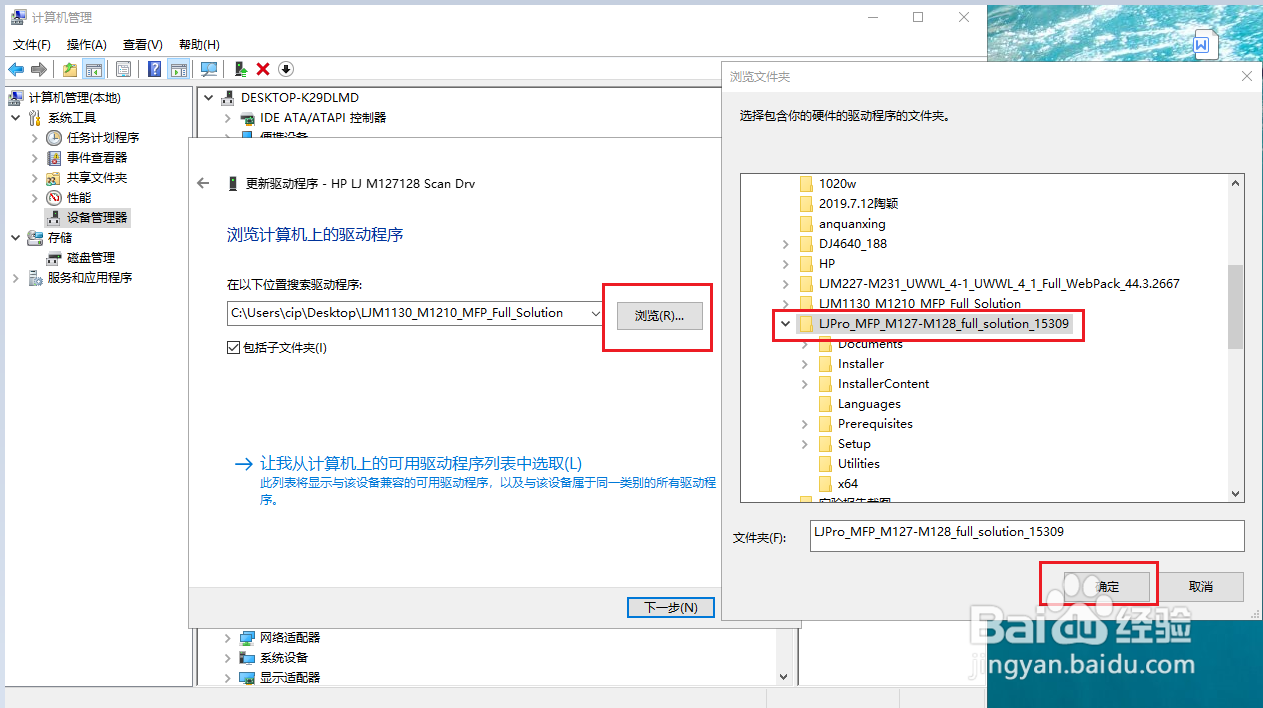Select the 共享文件夹 node
The width and height of the screenshot is (1263, 708).
click(97, 178)
